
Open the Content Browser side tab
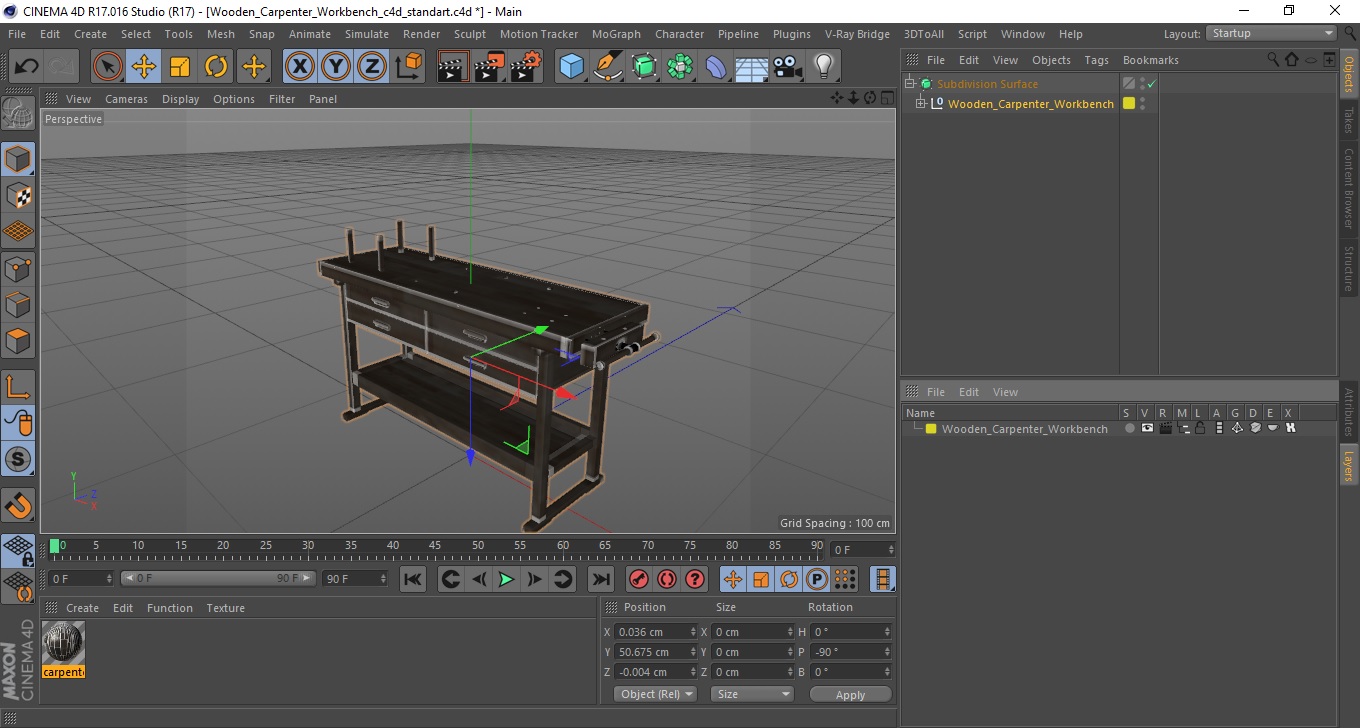[1348, 189]
